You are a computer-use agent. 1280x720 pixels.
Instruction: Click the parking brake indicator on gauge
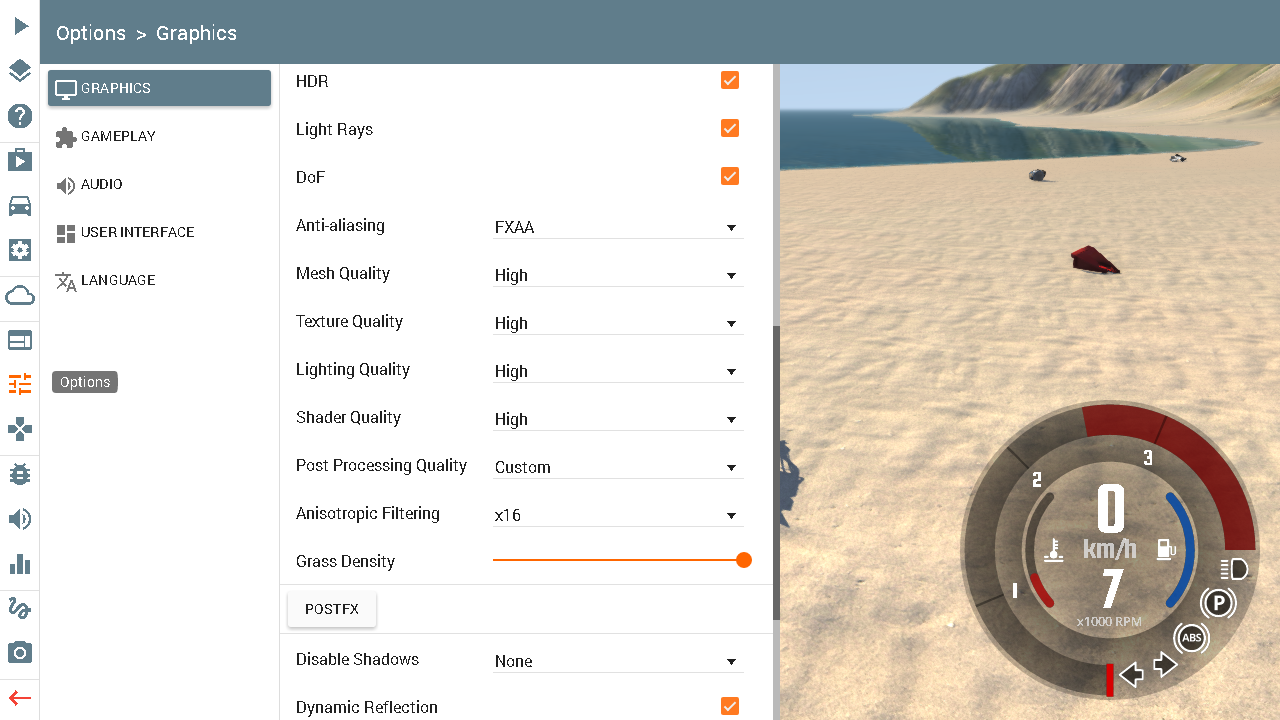(x=1218, y=603)
